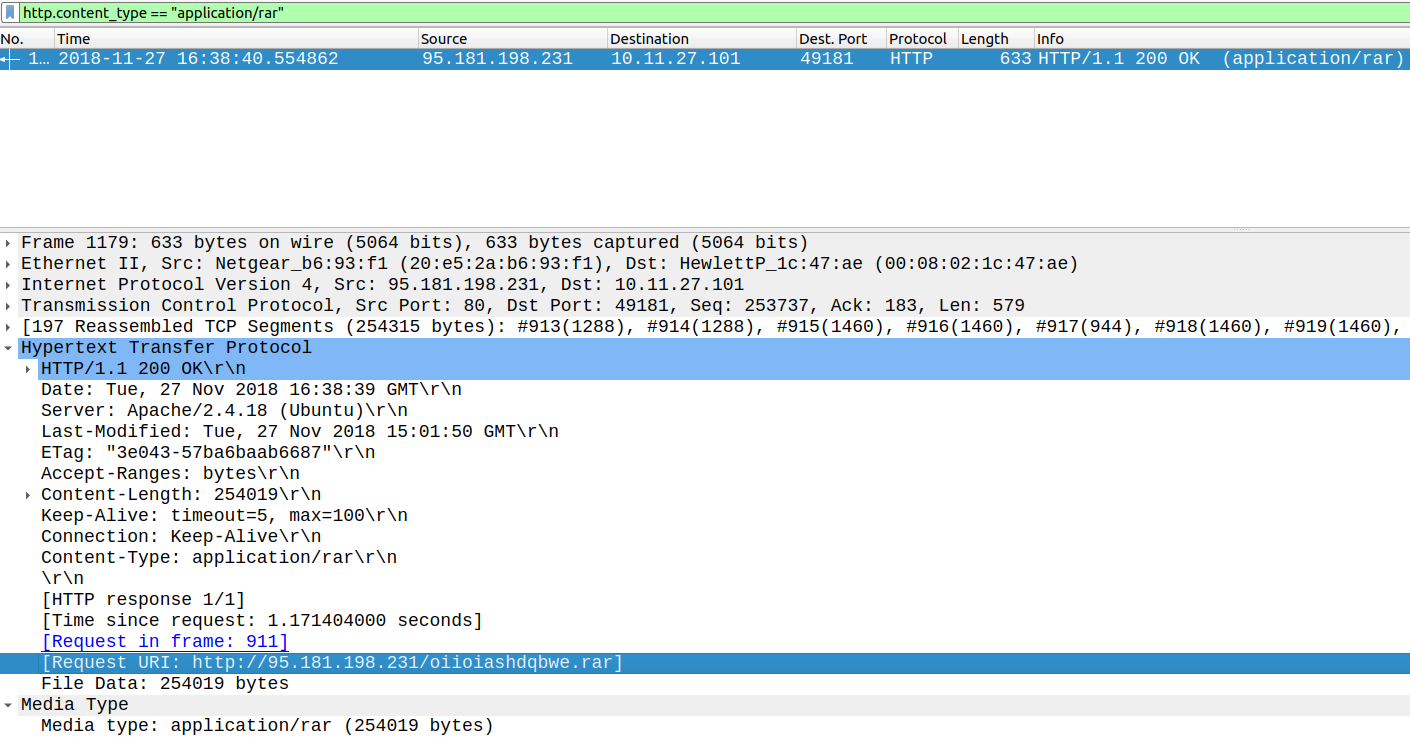Screen dimensions: 1410x737
Task: Expand the Ethernet II section
Action: pyautogui.click(x=9, y=264)
